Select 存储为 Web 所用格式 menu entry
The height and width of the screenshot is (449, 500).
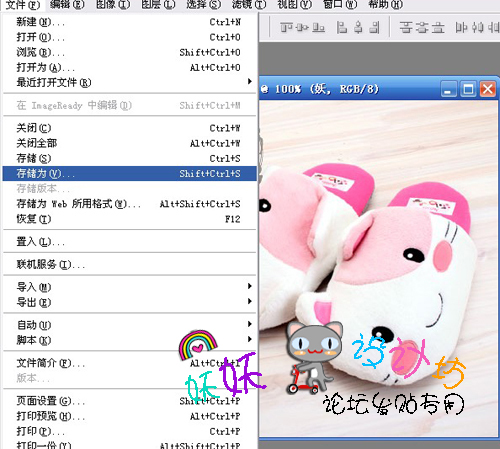click(129, 204)
